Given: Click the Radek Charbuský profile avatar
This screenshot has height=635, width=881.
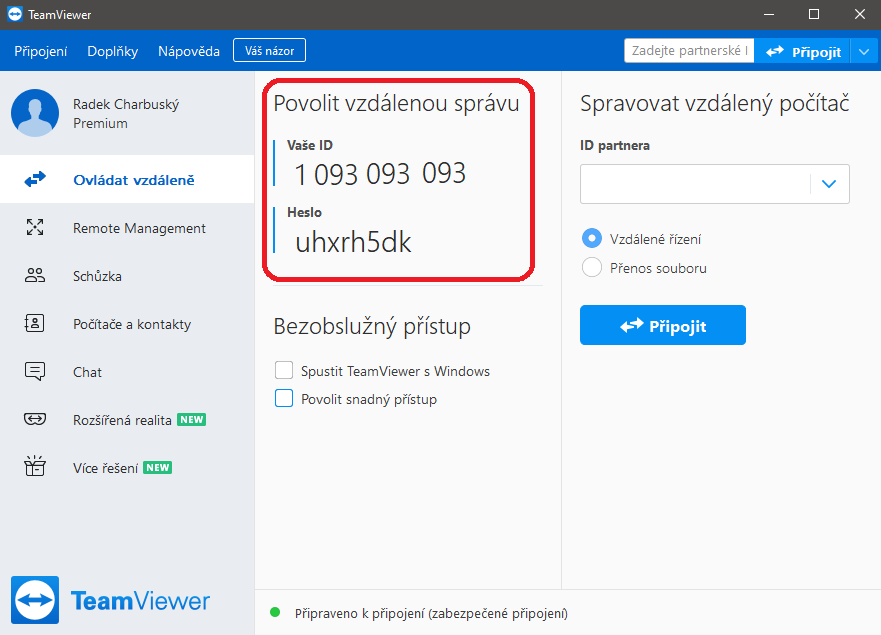Looking at the screenshot, I should (35, 113).
